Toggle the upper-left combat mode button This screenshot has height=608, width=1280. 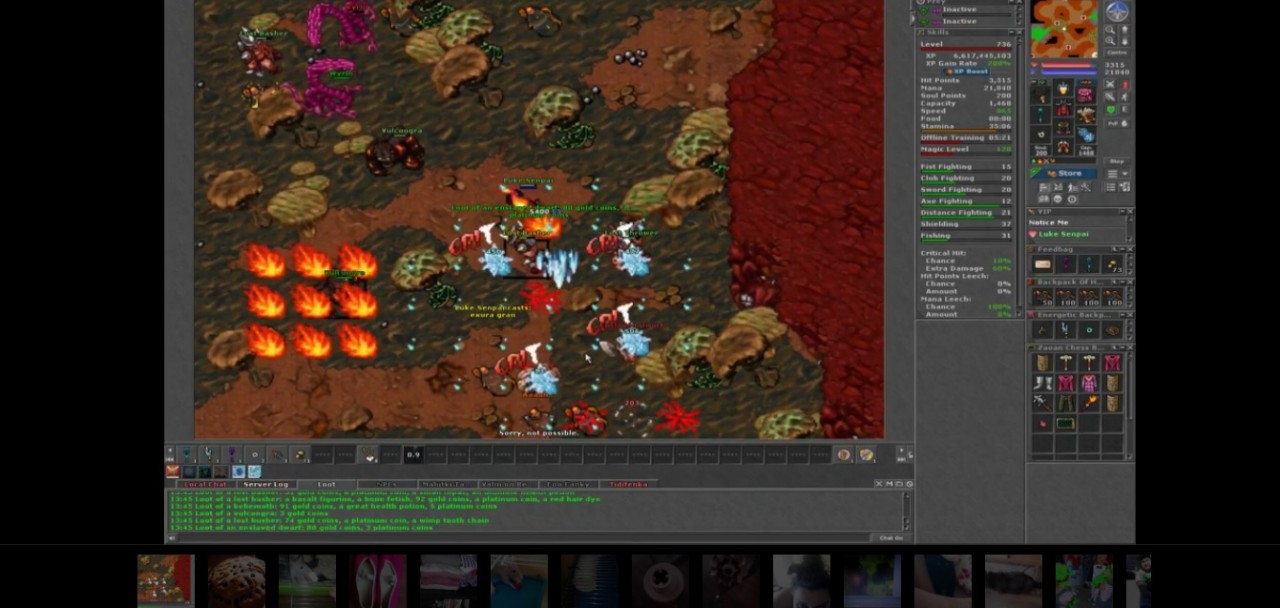1110,84
